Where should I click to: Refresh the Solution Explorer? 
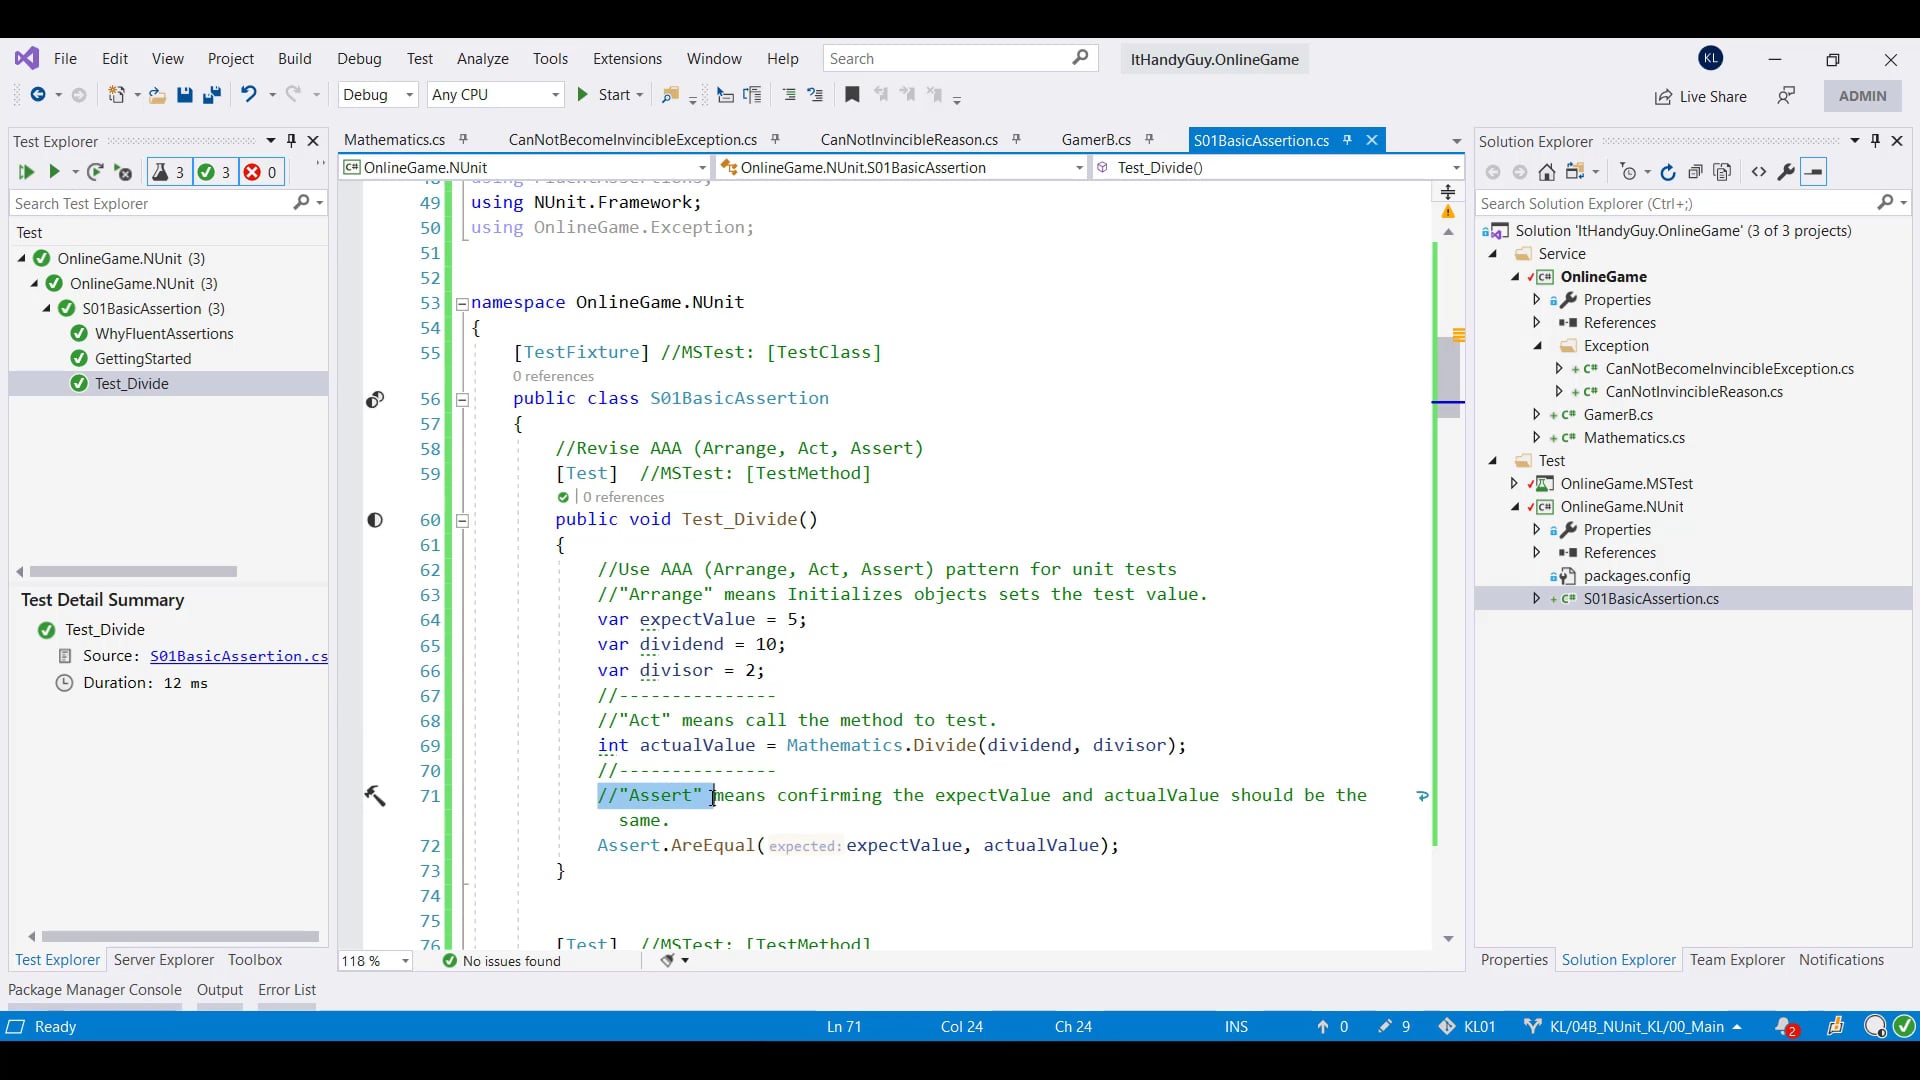tap(1668, 172)
